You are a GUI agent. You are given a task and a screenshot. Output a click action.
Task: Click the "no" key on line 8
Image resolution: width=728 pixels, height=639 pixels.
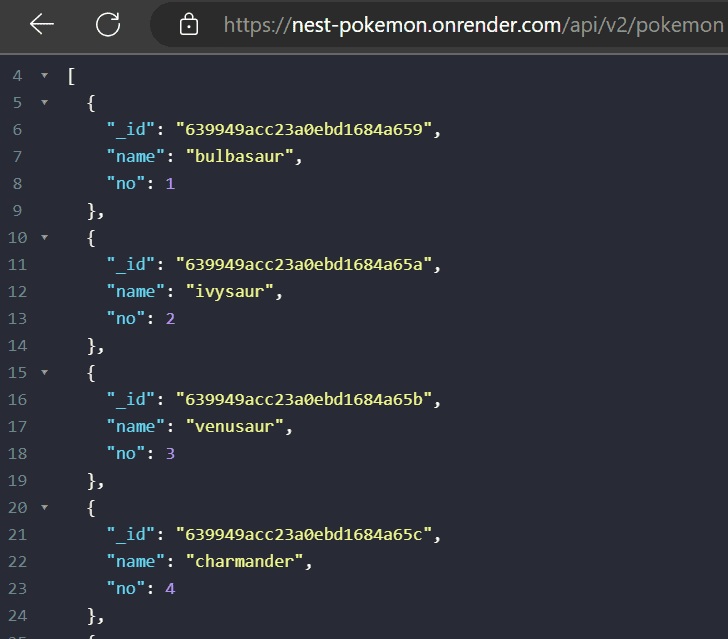tap(126, 183)
